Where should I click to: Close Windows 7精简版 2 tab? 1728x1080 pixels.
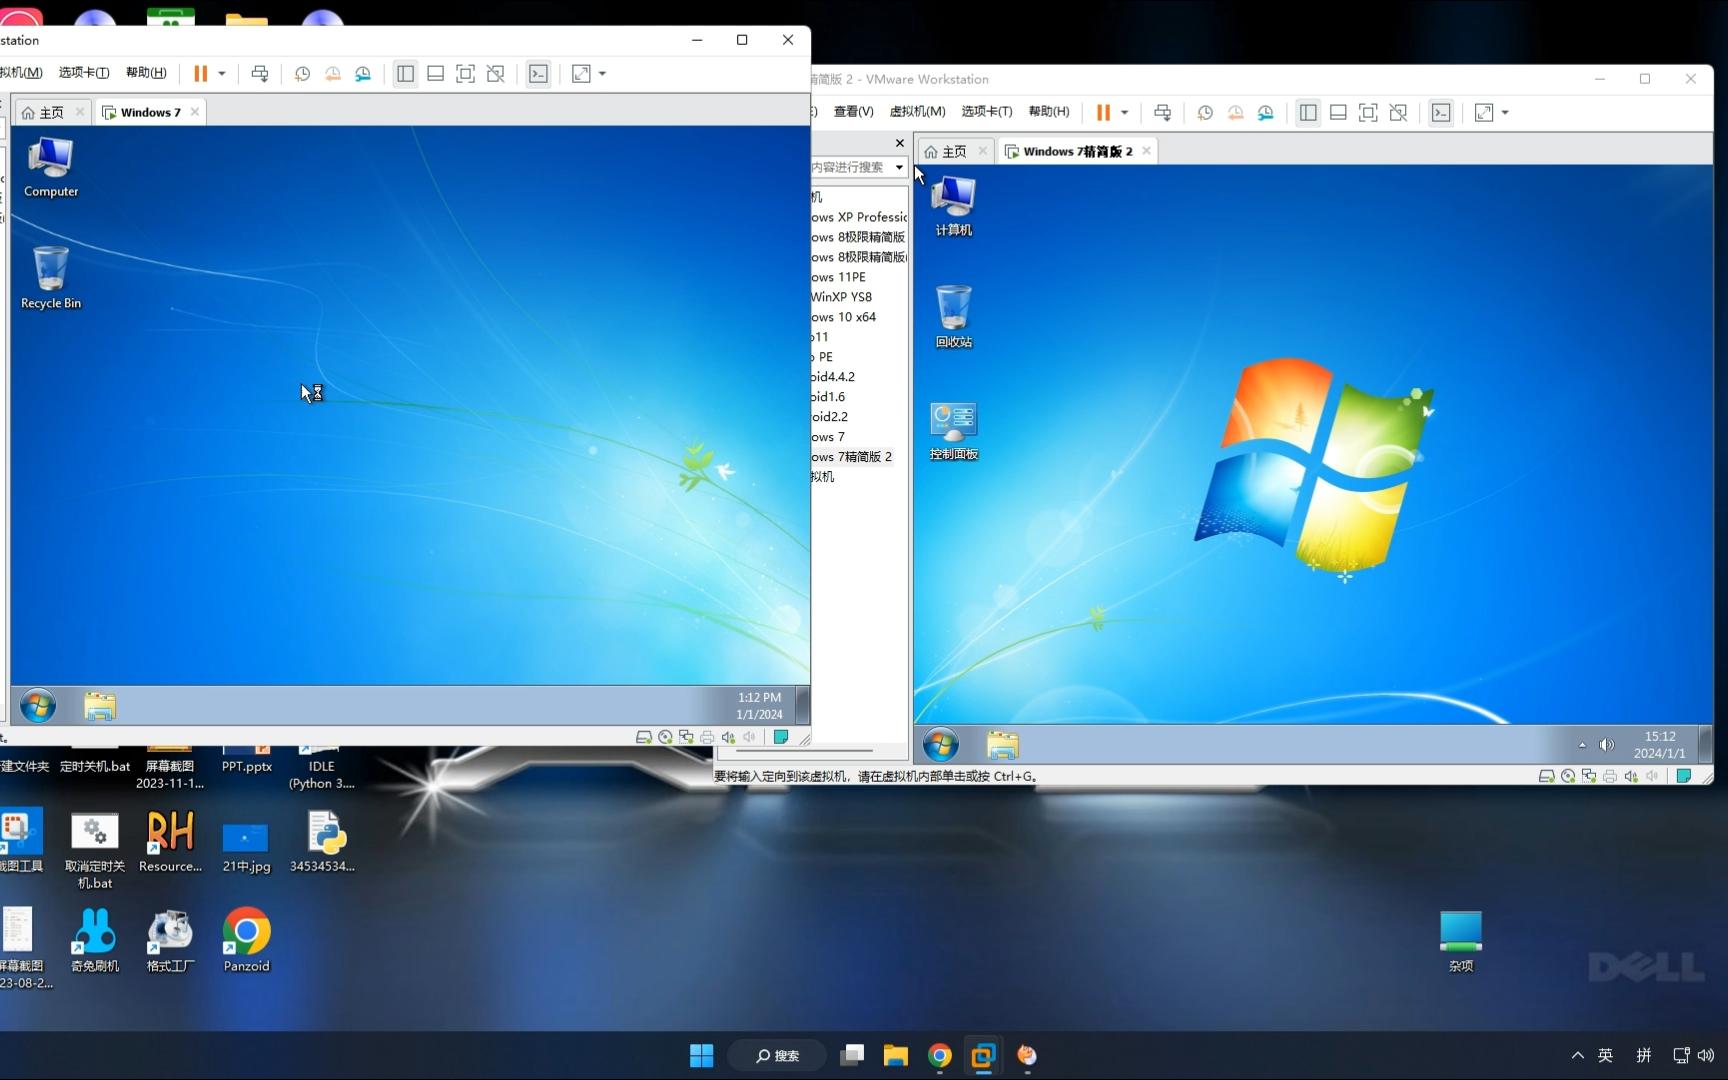(1147, 151)
